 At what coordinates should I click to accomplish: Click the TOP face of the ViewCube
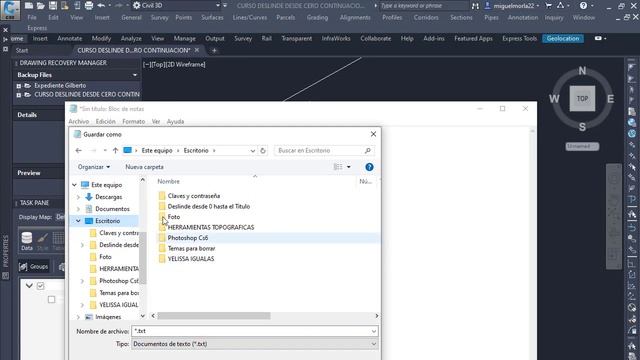click(x=582, y=98)
